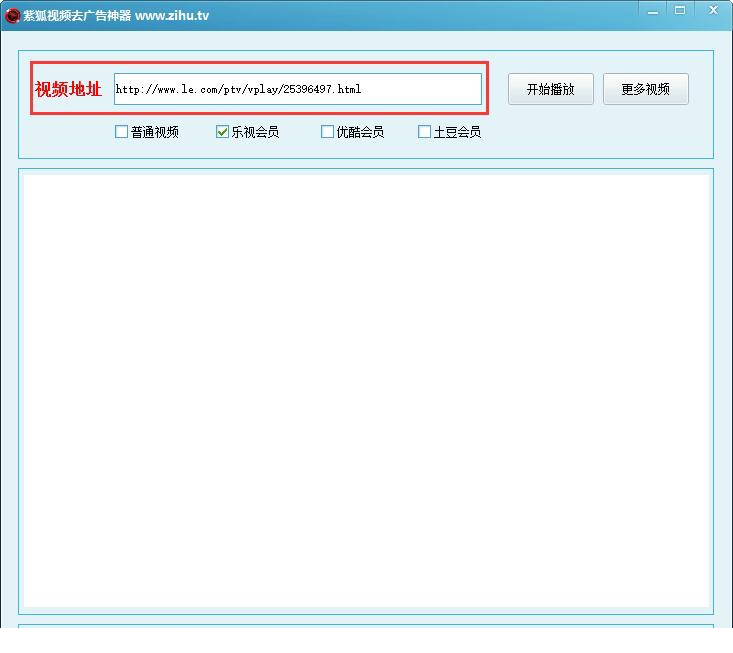Screen dimensions: 733x653
Task: Click the white video playback area
Action: coord(366,391)
